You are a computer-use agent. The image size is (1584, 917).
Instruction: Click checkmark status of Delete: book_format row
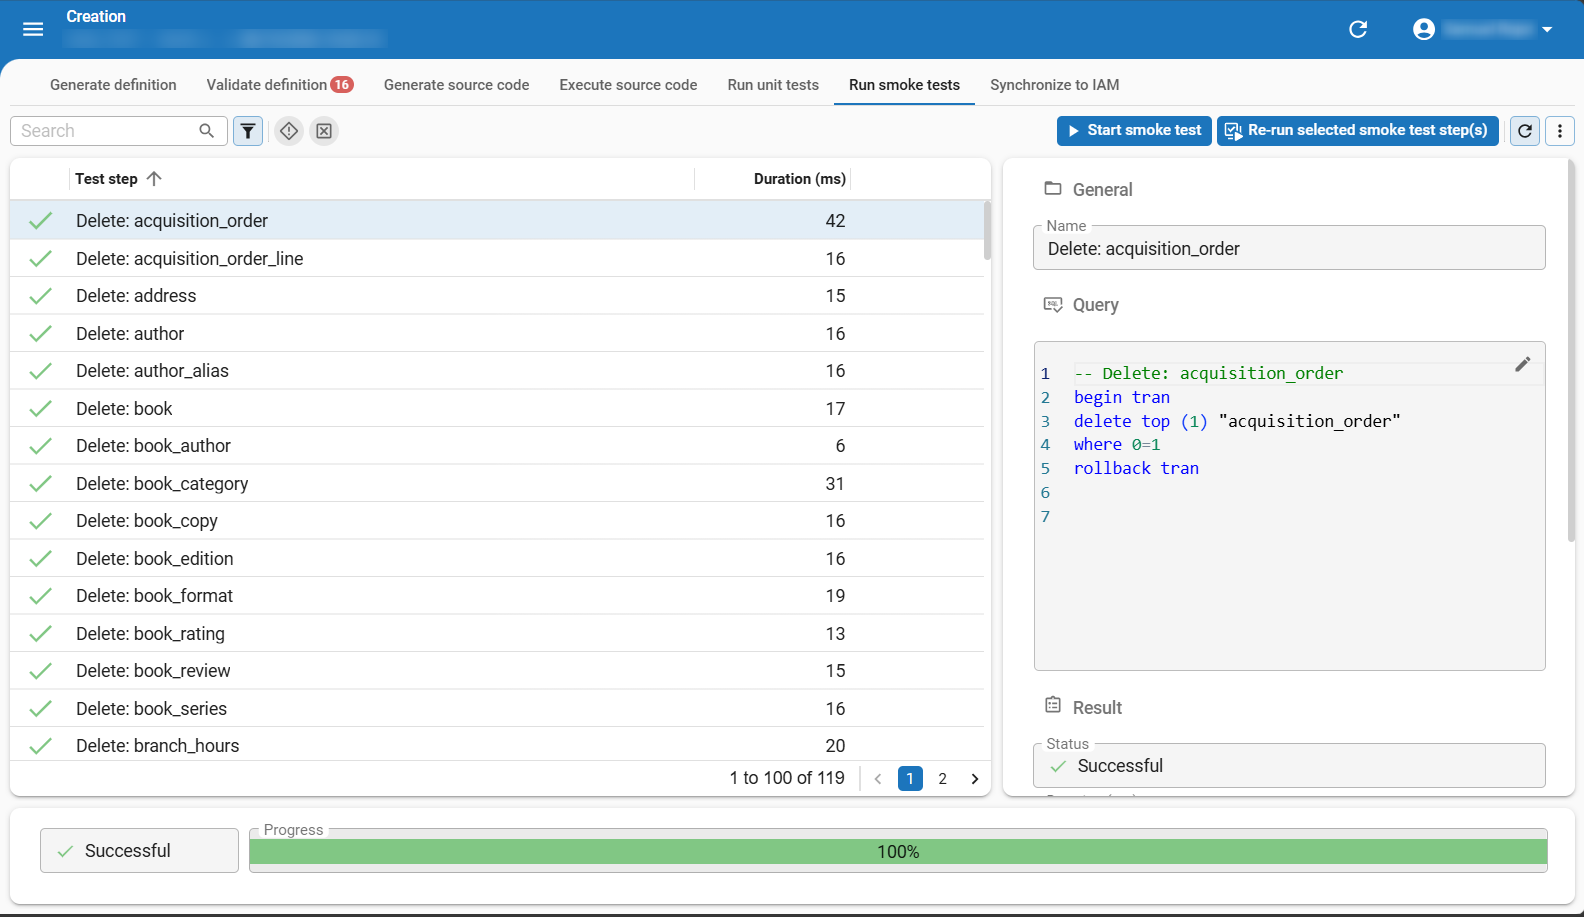point(40,596)
